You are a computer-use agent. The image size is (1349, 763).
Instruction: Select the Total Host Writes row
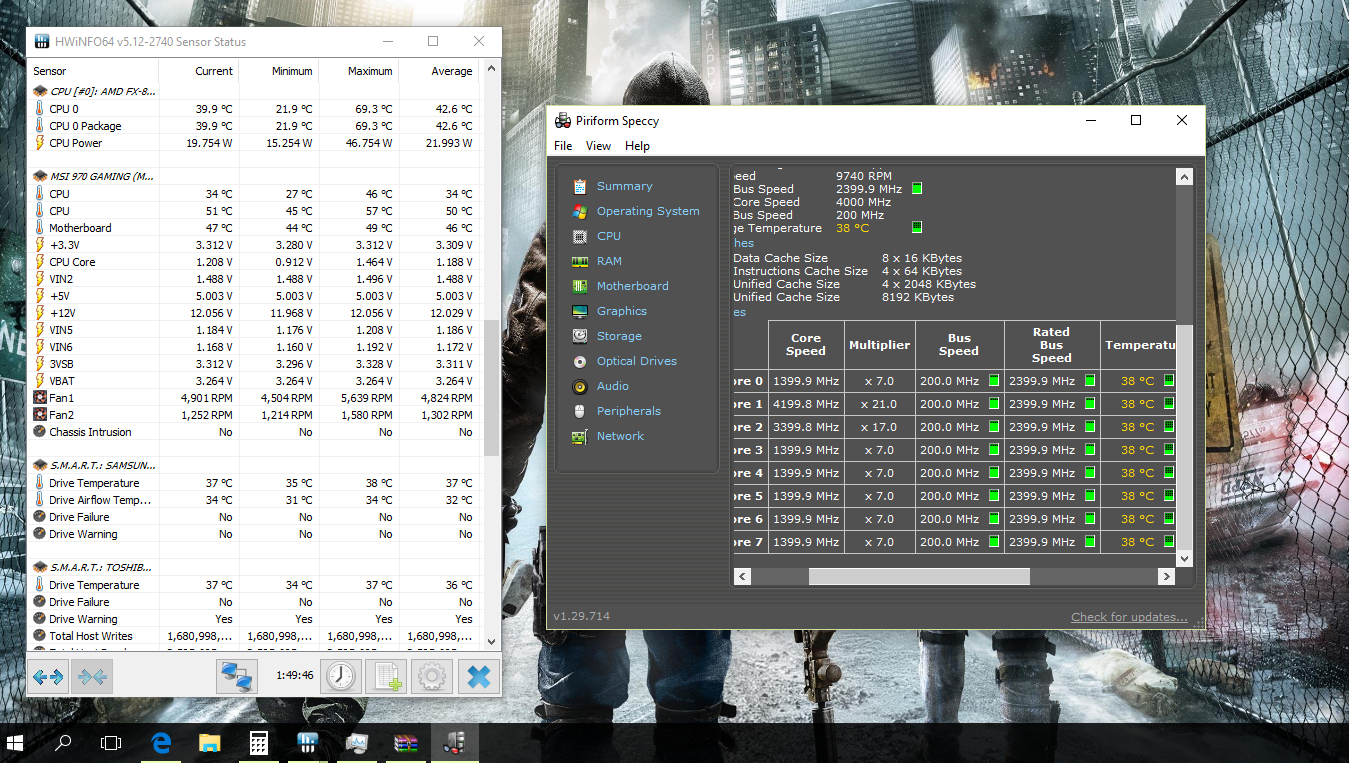(255, 636)
